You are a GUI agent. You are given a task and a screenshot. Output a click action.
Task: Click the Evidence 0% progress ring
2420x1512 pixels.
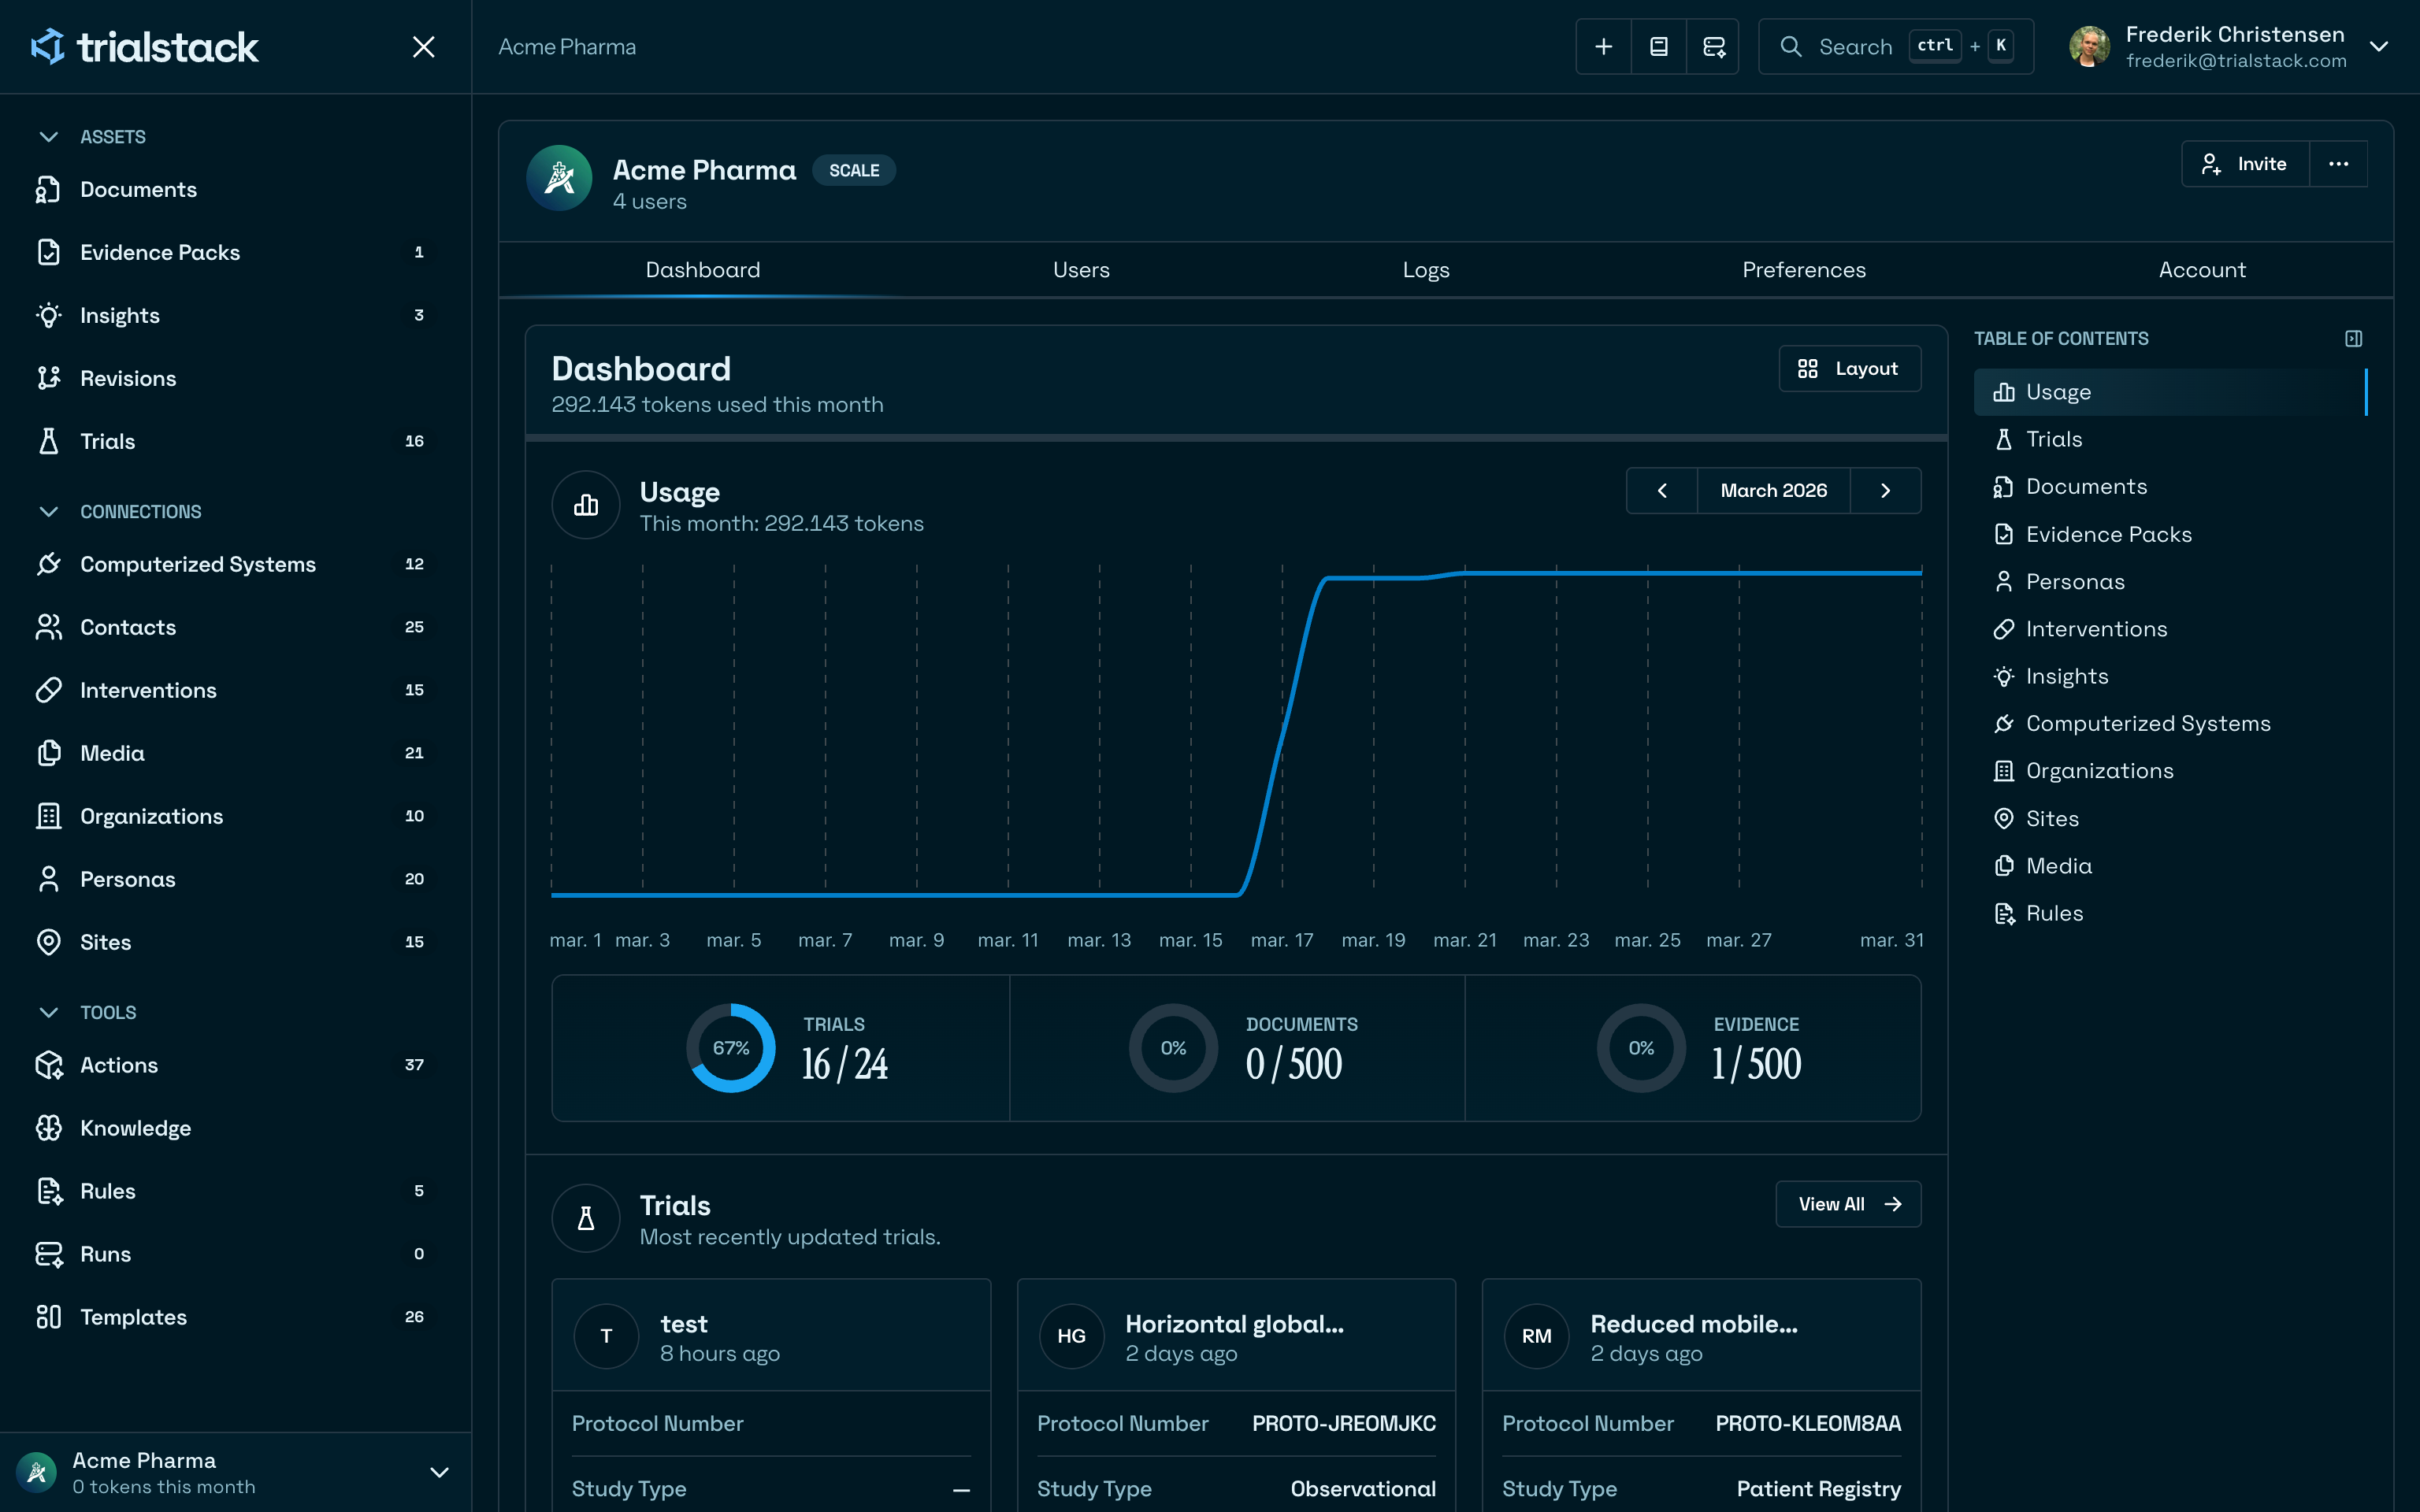1641,1048
